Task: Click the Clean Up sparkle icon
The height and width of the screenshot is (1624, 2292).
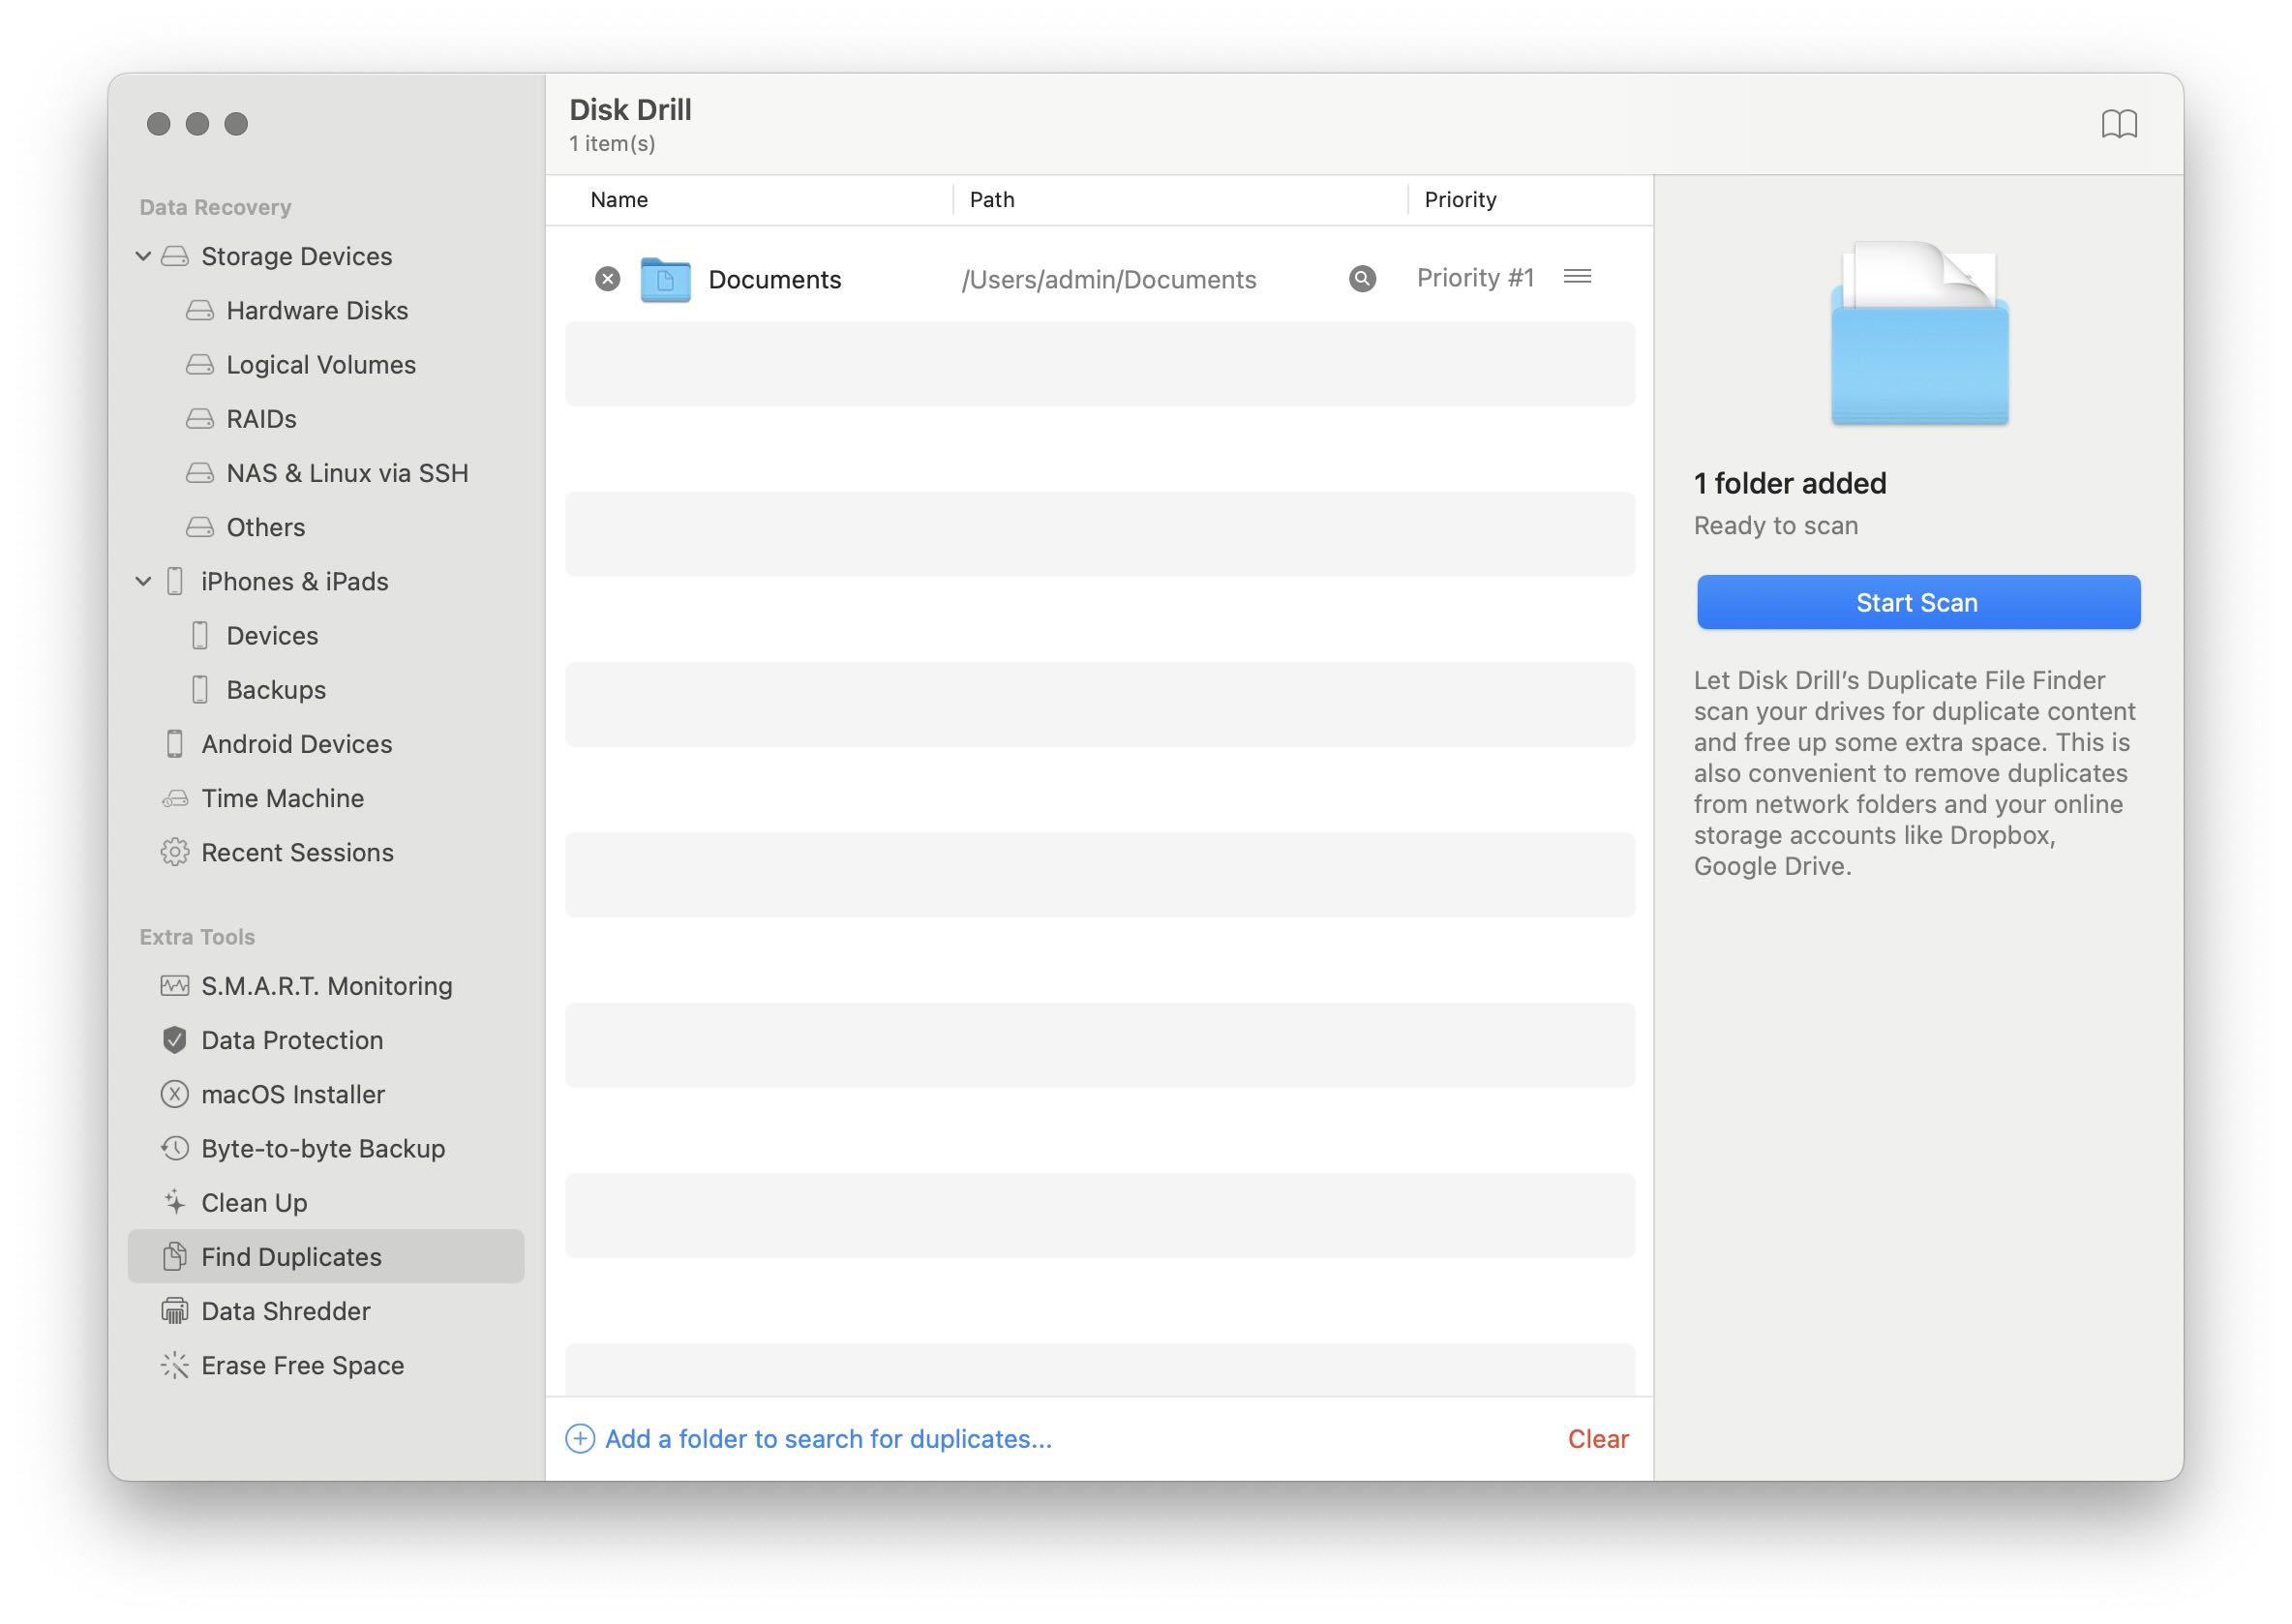Action: coord(175,1202)
